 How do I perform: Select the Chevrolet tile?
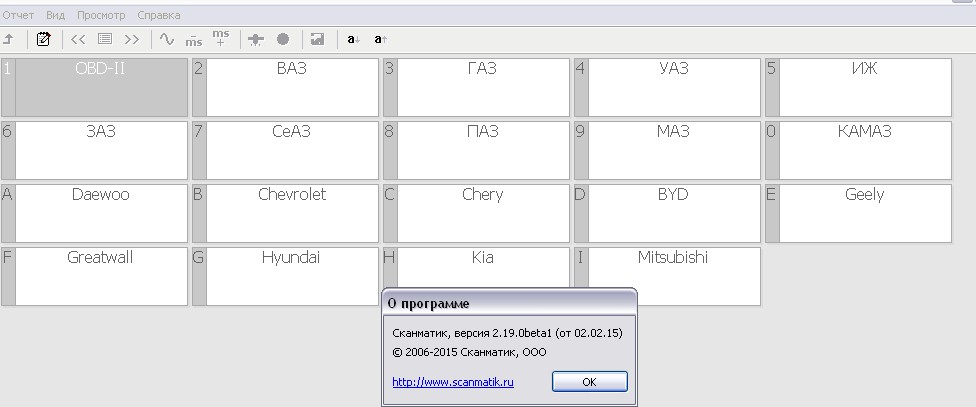tap(286, 213)
